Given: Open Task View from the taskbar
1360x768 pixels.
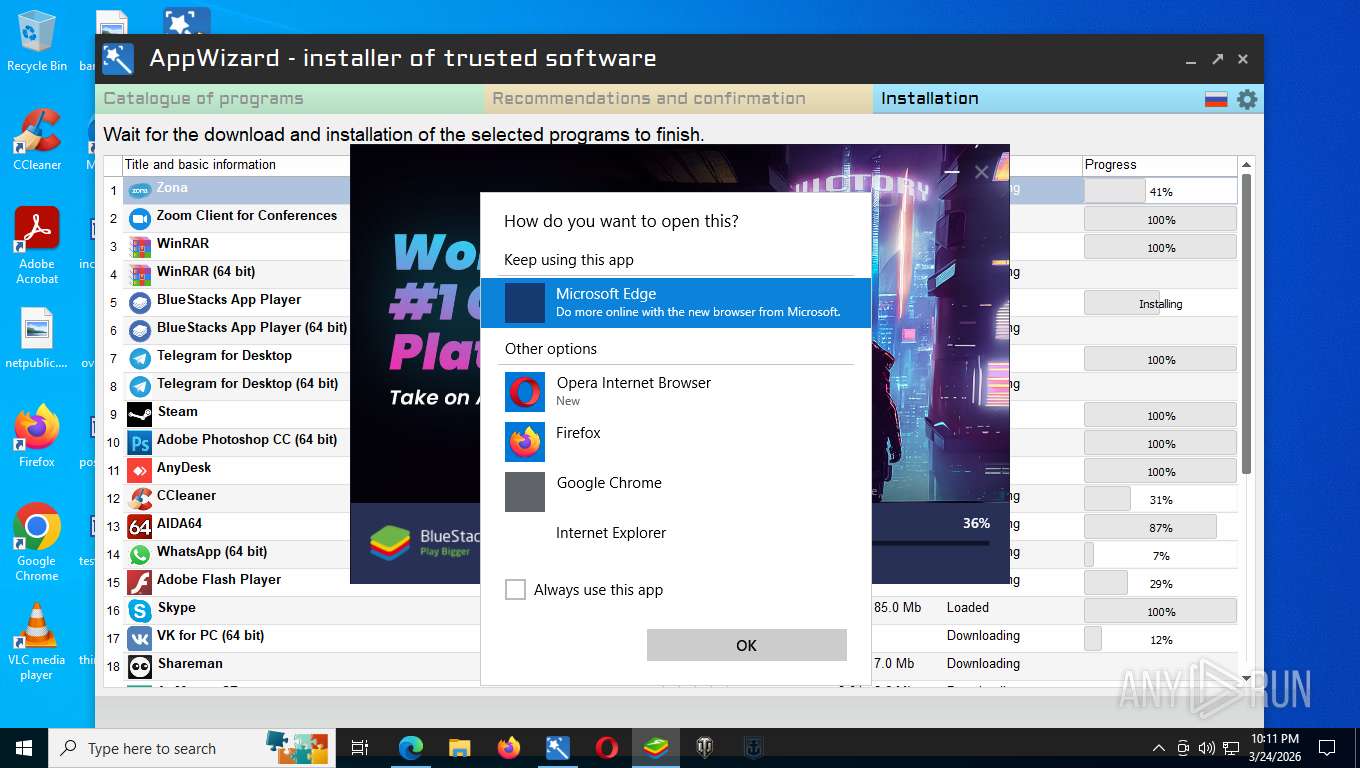Looking at the screenshot, I should (x=360, y=747).
